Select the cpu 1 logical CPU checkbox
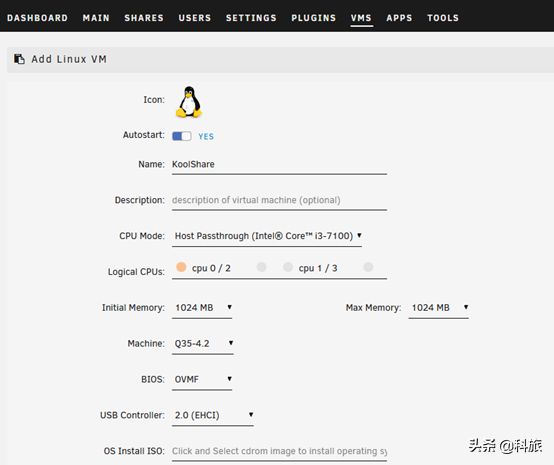 point(288,267)
